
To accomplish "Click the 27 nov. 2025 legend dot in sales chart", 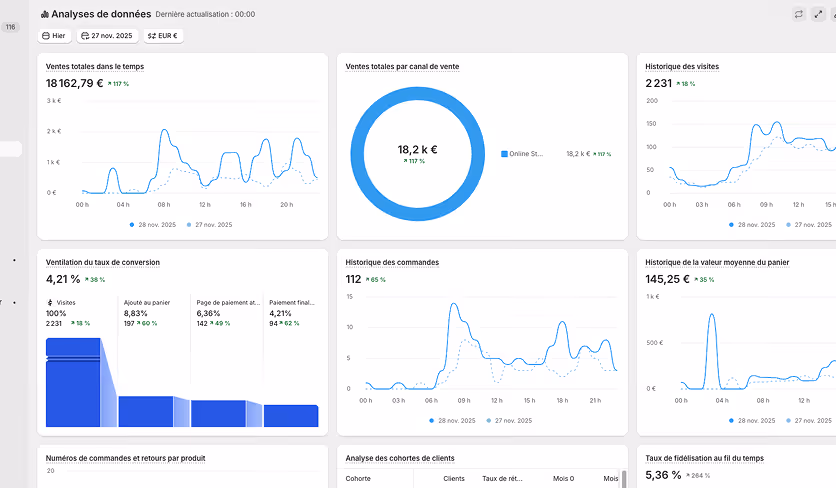I will pyautogui.click(x=189, y=225).
